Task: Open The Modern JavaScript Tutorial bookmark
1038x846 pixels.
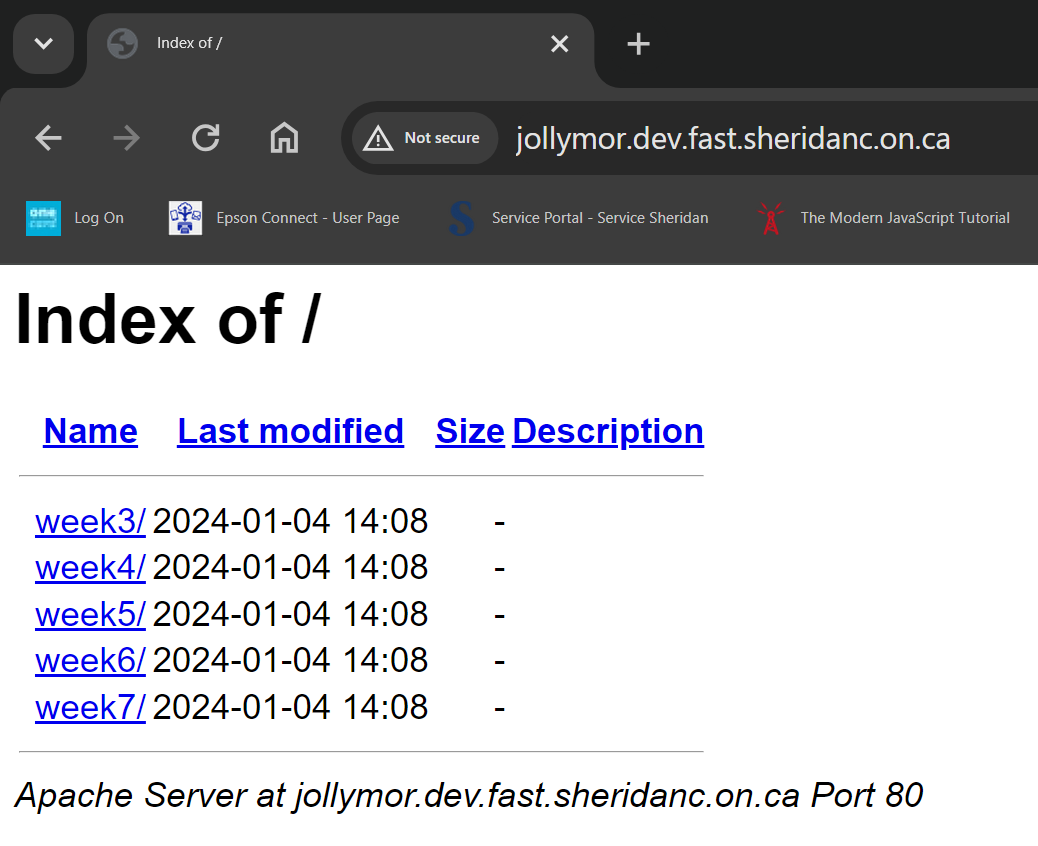Action: pyautogui.click(x=884, y=218)
